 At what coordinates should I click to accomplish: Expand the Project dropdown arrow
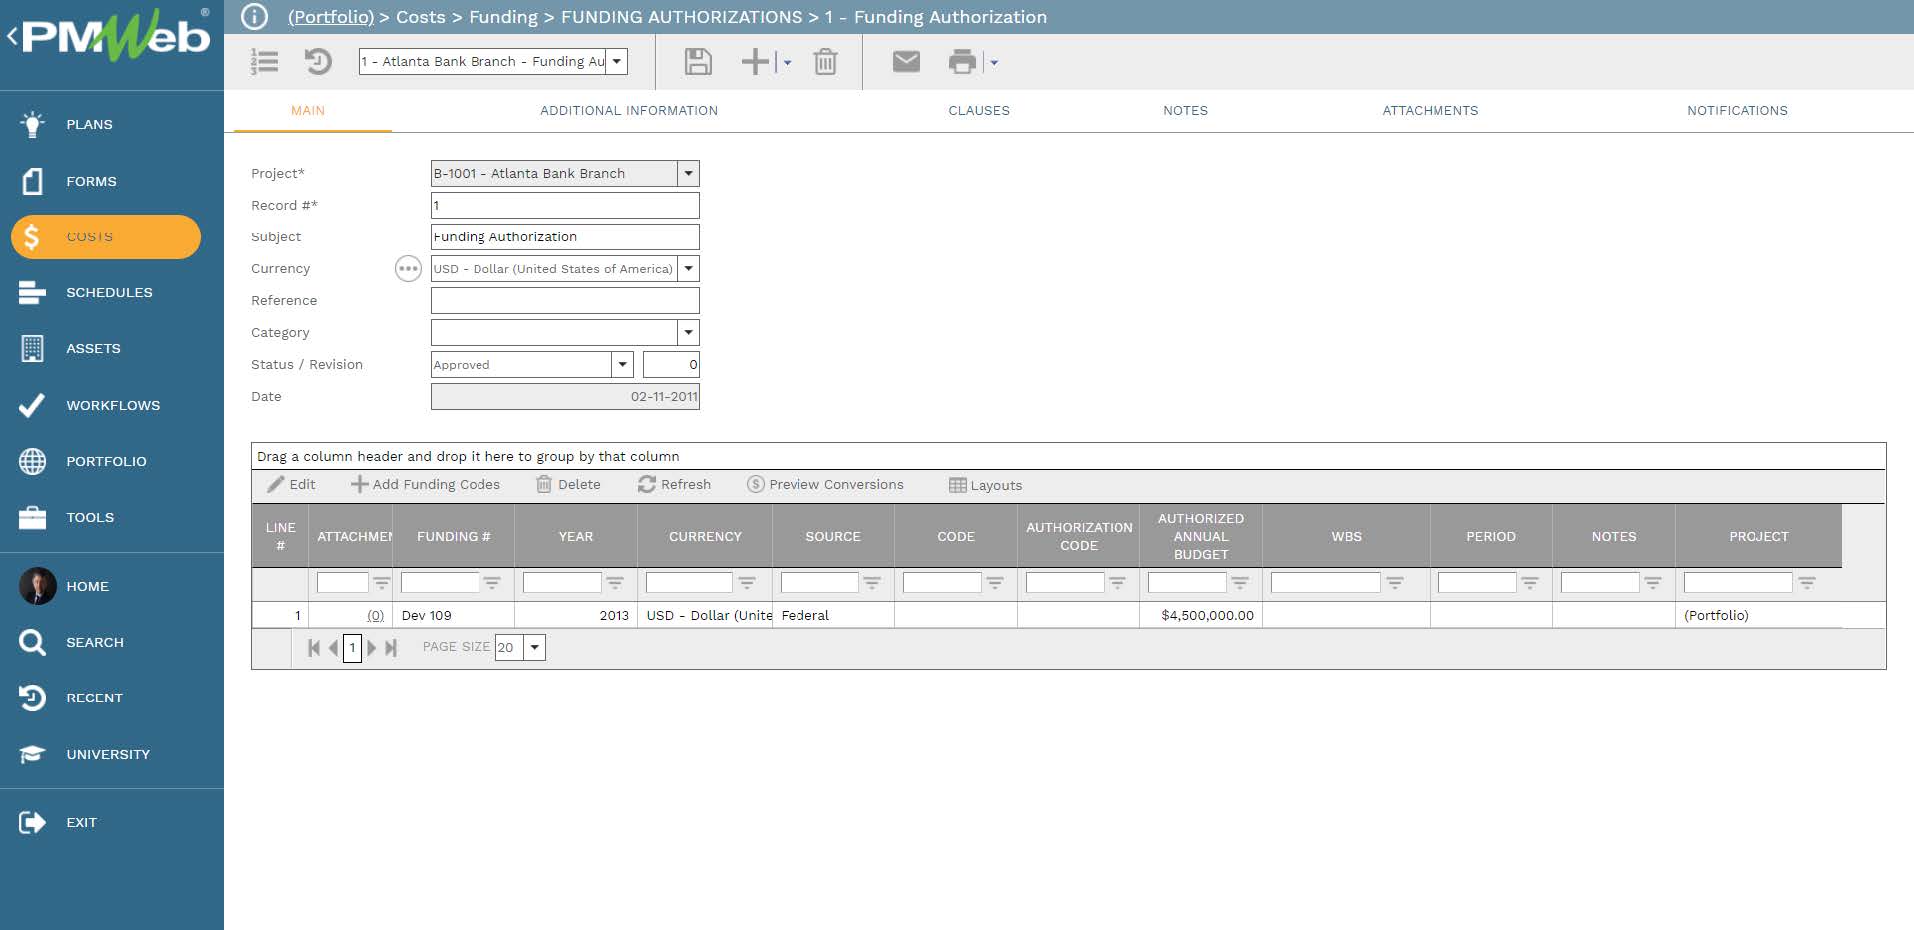[x=688, y=174]
